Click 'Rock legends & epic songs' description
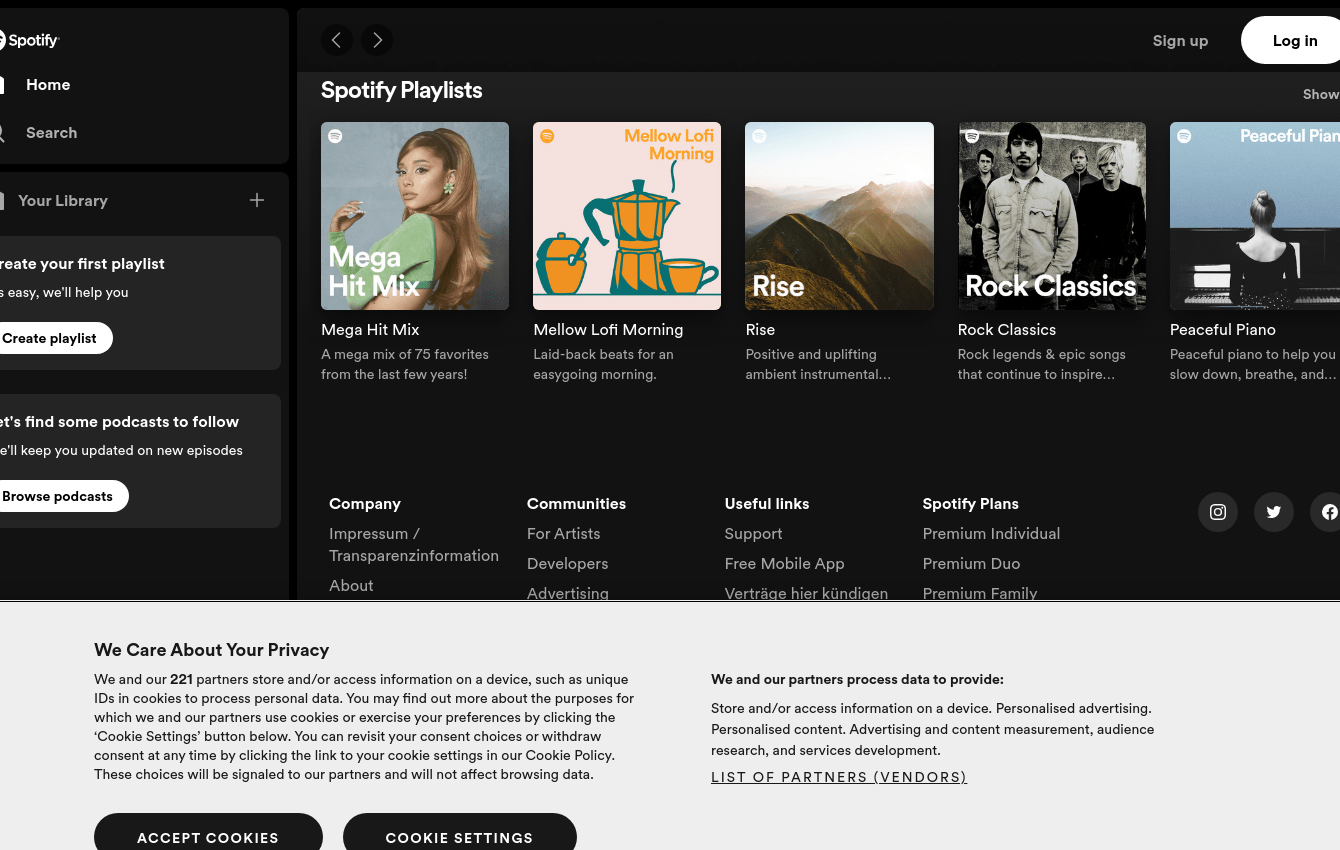This screenshot has width=1340, height=850. click(x=1042, y=364)
